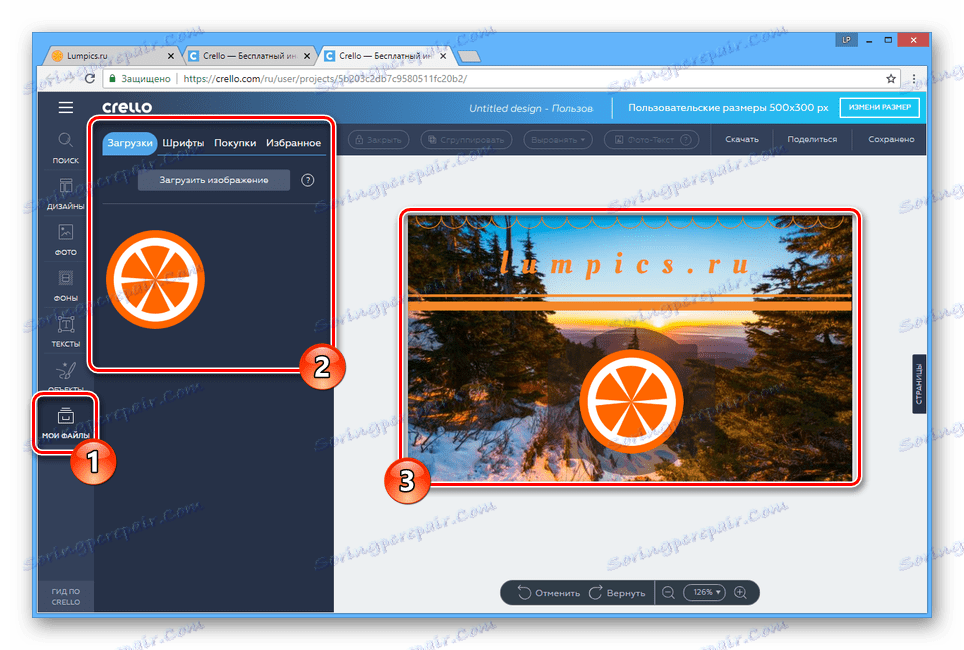Open the Поиск search sidebar icon
964x650 pixels.
point(66,148)
